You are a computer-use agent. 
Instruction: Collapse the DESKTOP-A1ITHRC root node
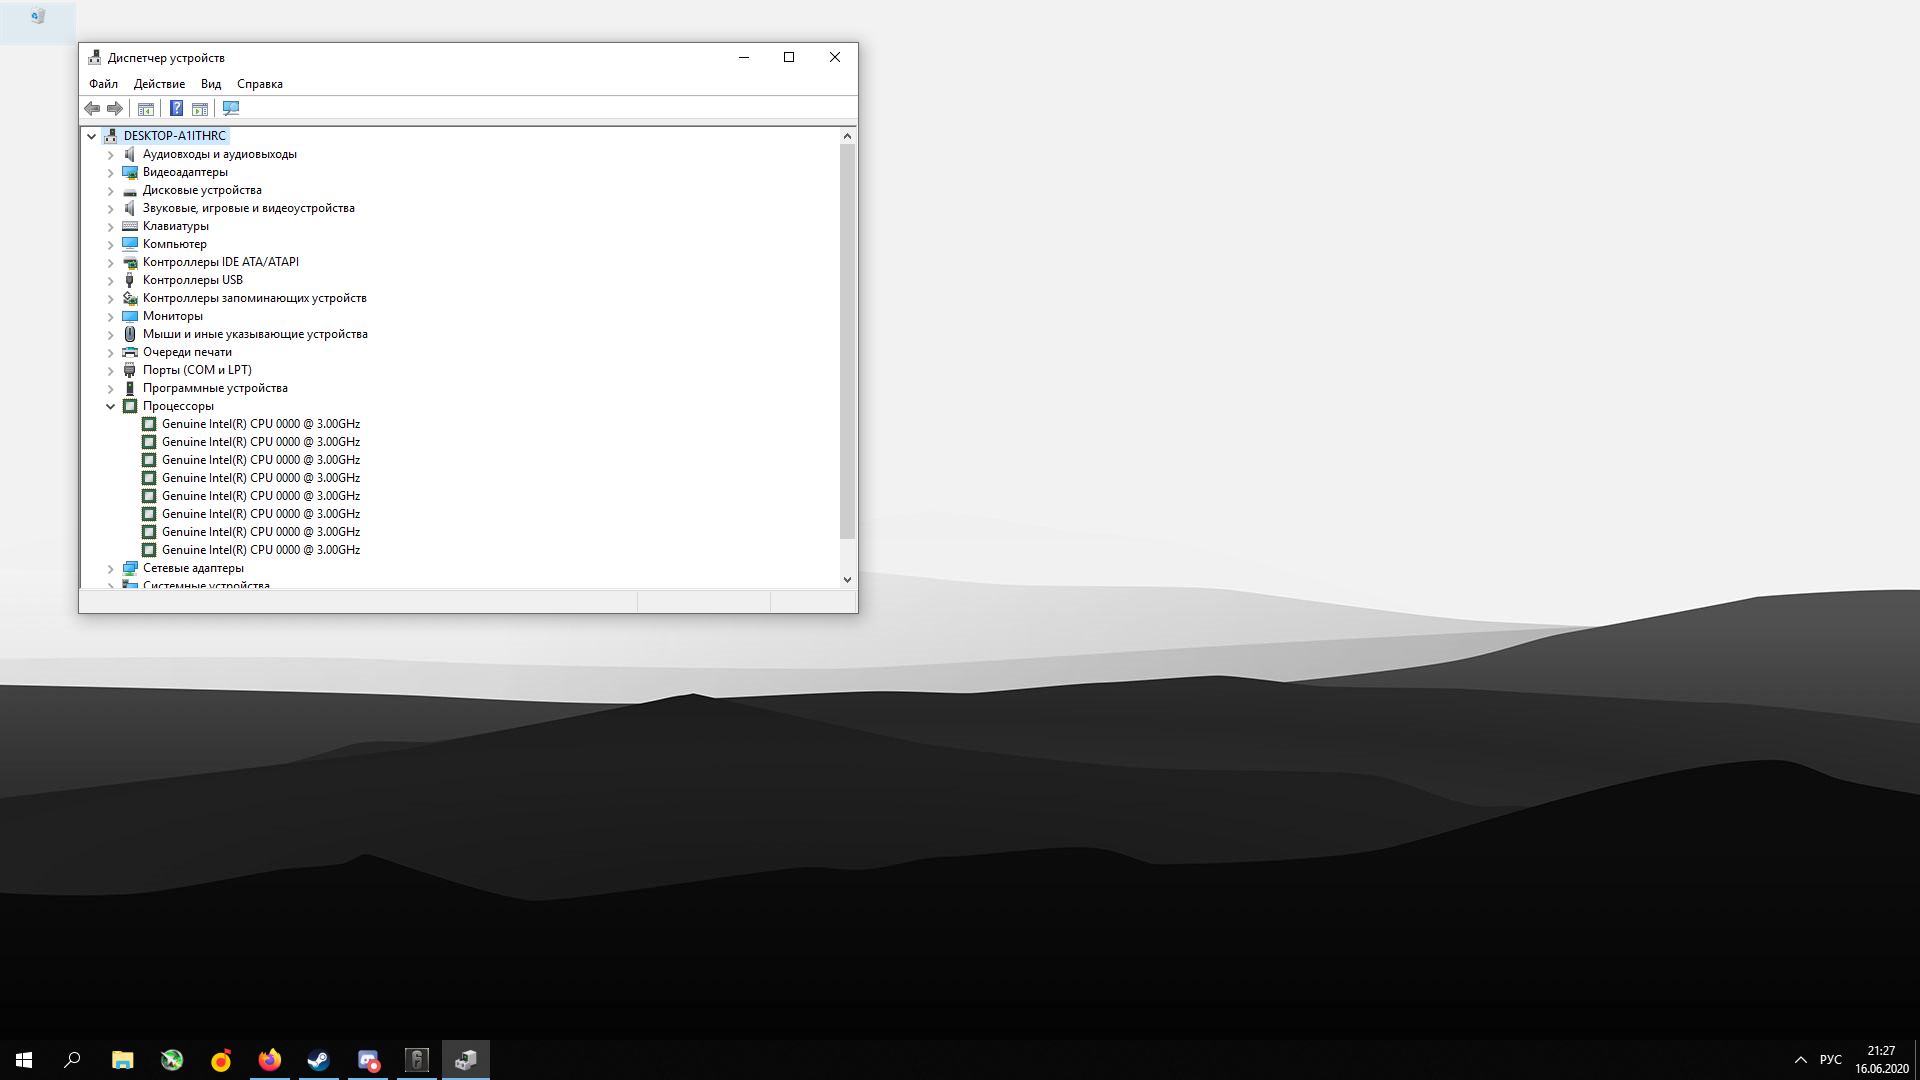[92, 136]
